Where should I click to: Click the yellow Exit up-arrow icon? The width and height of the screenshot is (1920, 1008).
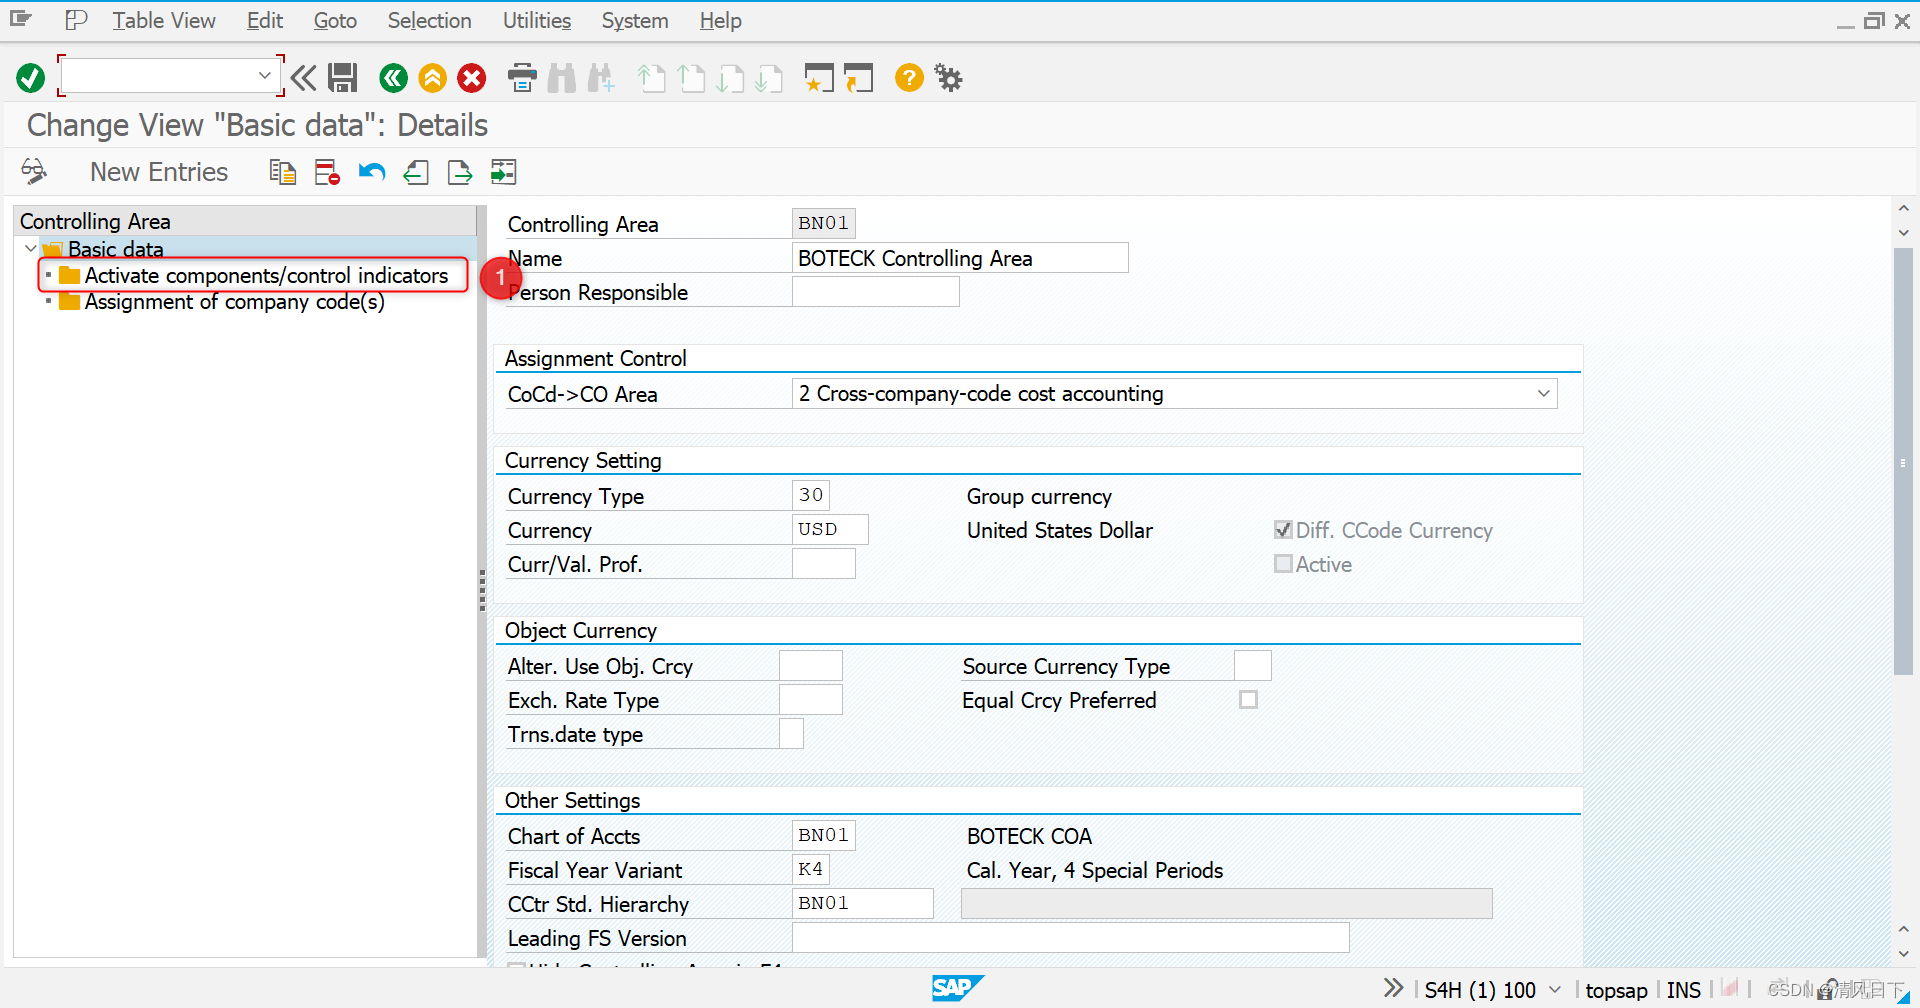point(433,78)
